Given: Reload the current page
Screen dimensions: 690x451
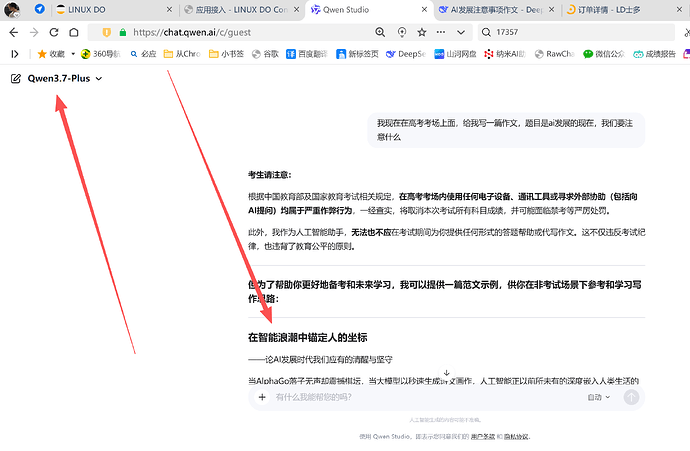Looking at the screenshot, I should [54, 32].
